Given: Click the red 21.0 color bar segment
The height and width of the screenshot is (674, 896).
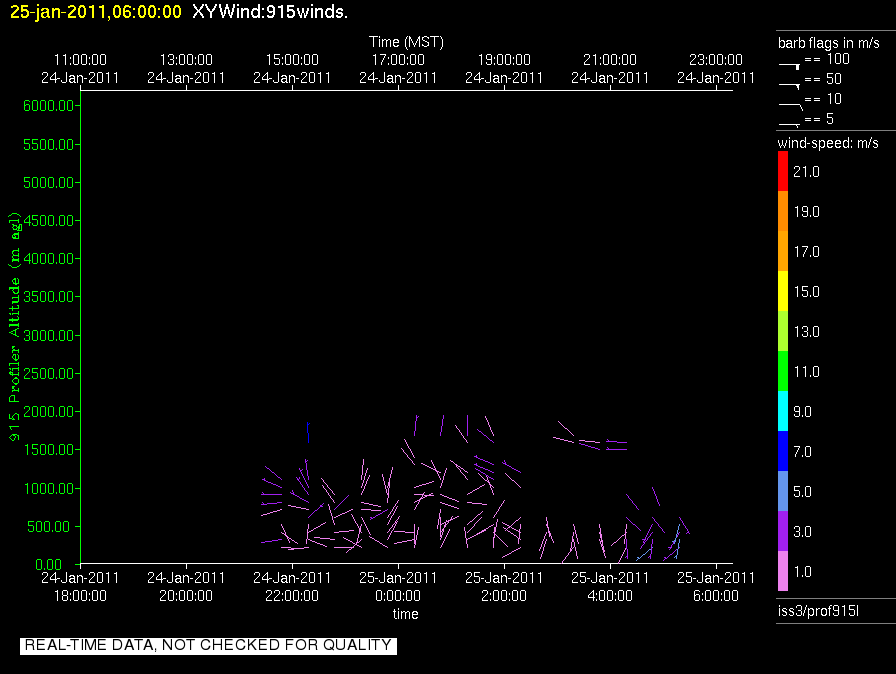Looking at the screenshot, I should click(783, 171).
